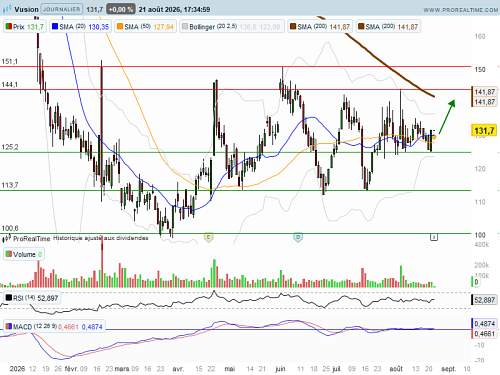The height and width of the screenshot is (375, 500).
Task: Click the Vusion instrument name
Action: tap(26, 9)
